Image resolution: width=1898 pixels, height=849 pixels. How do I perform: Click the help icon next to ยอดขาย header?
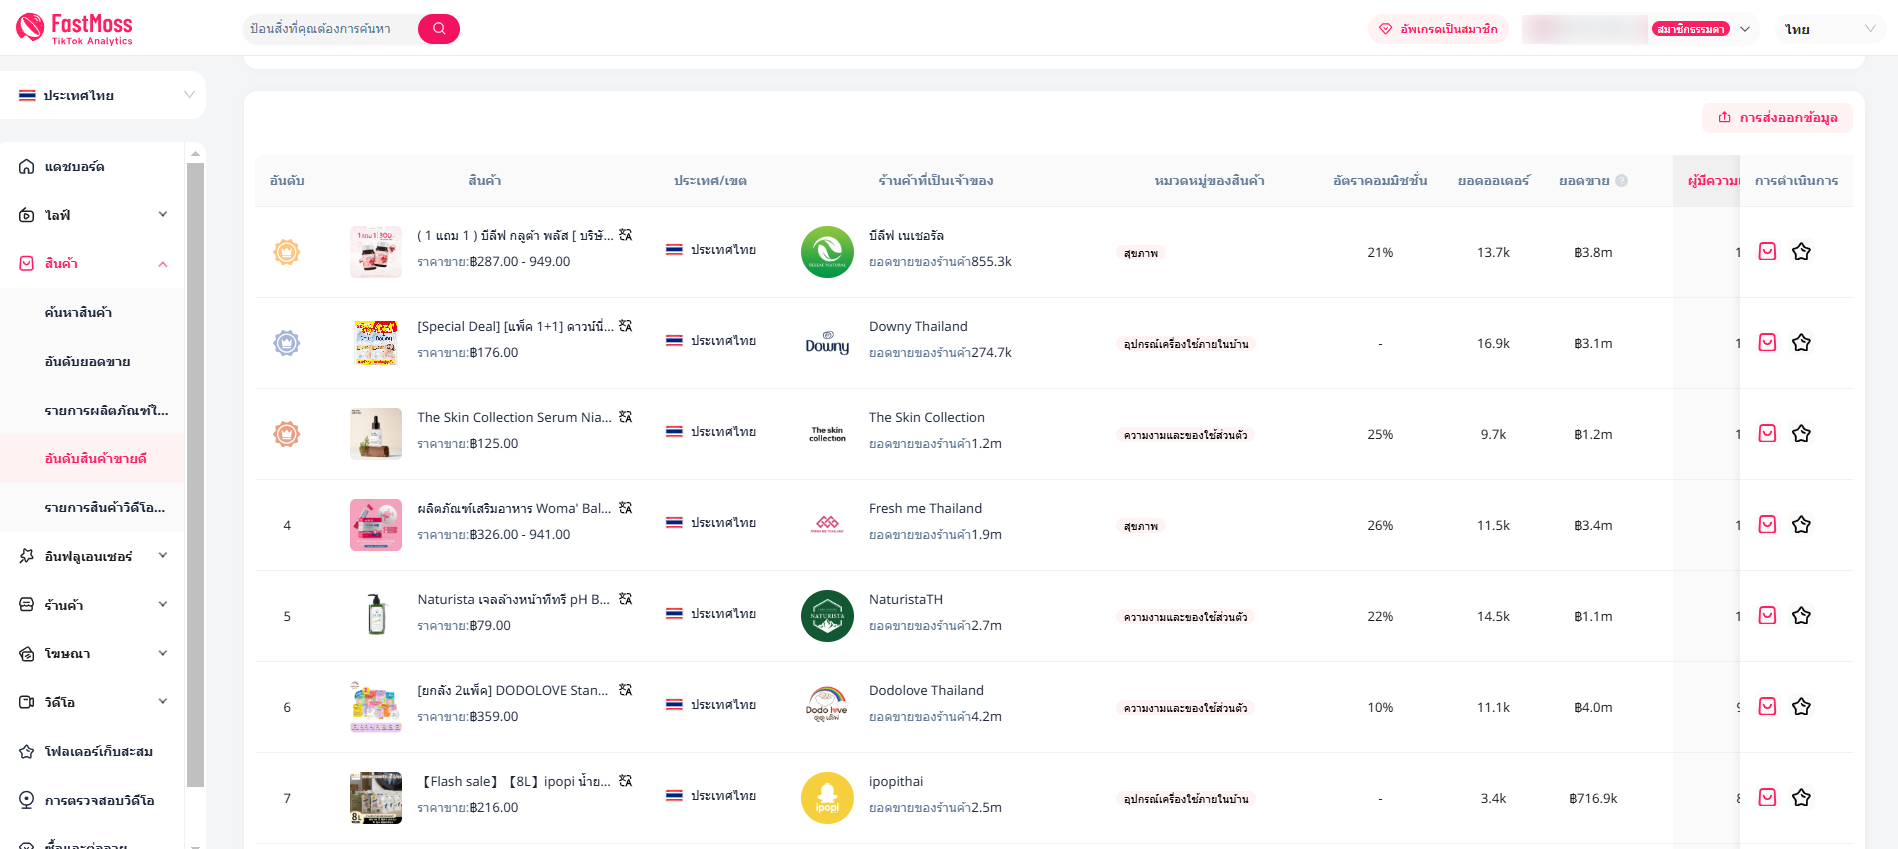click(1622, 181)
